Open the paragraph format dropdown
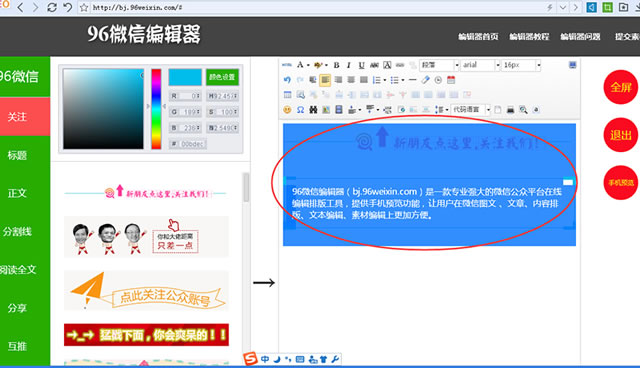The width and height of the screenshot is (640, 368). point(440,65)
